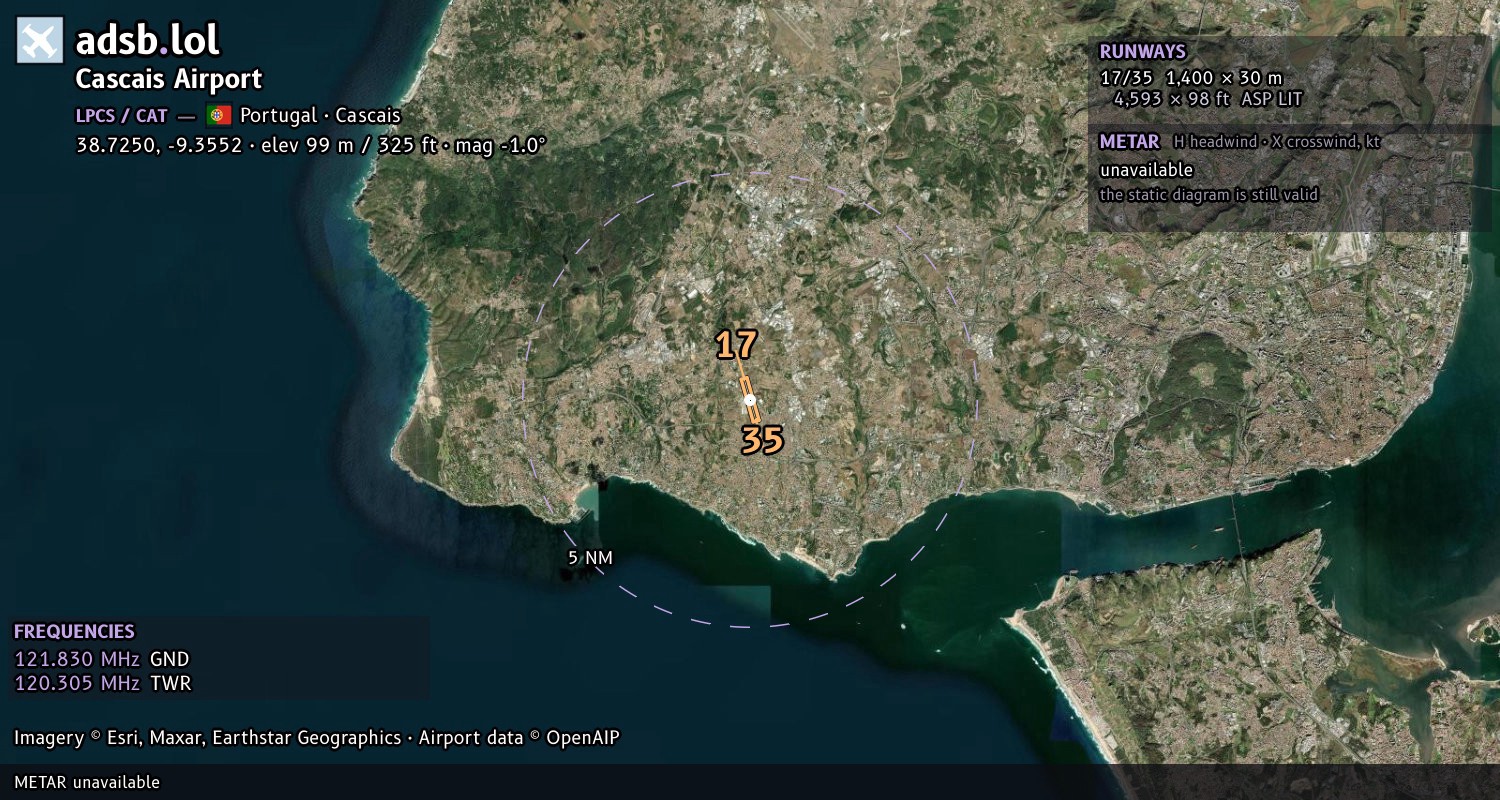Click the adsb.lol site title
Image resolution: width=1500 pixels, height=800 pixels.
coord(148,41)
